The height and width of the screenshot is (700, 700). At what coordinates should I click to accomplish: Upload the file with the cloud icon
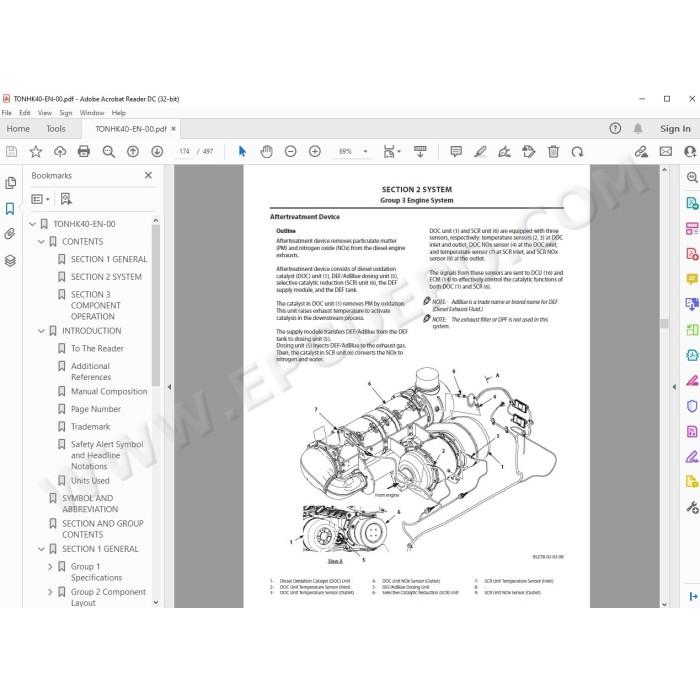coord(60,152)
